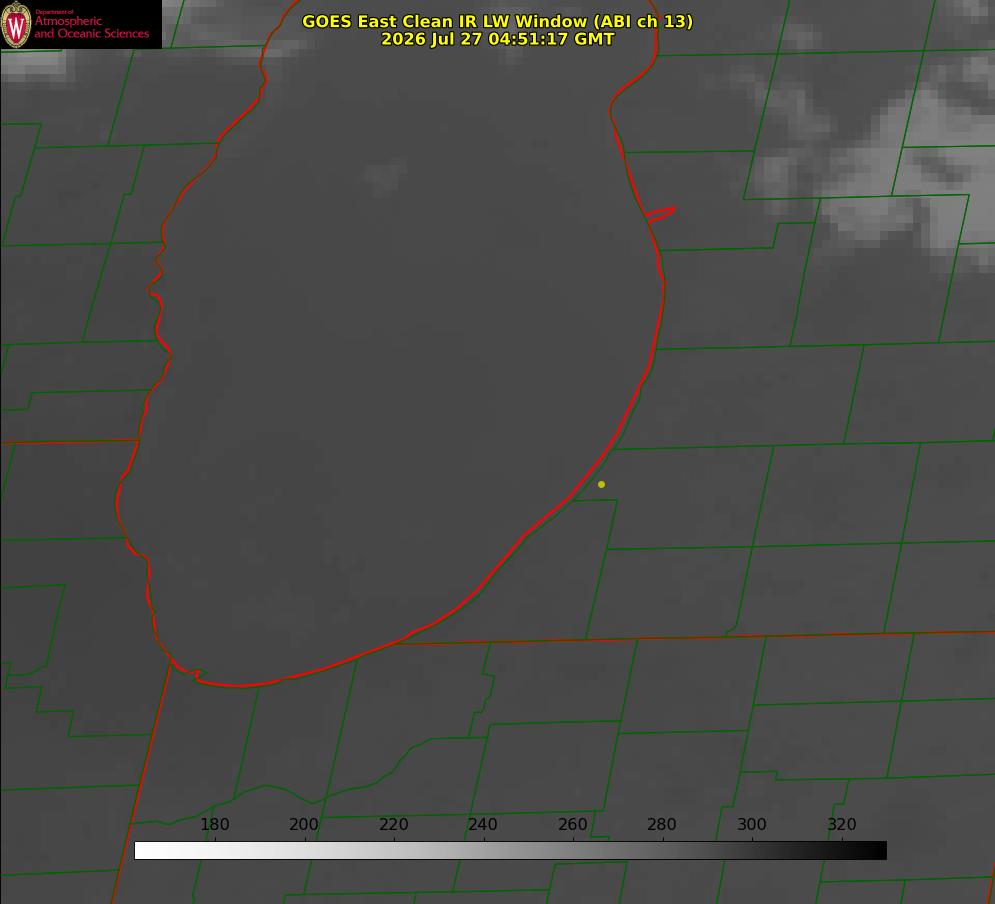Click the Atmospheric and Oceanic Sciences text
This screenshot has height=904, width=995.
pyautogui.click(x=92, y=27)
